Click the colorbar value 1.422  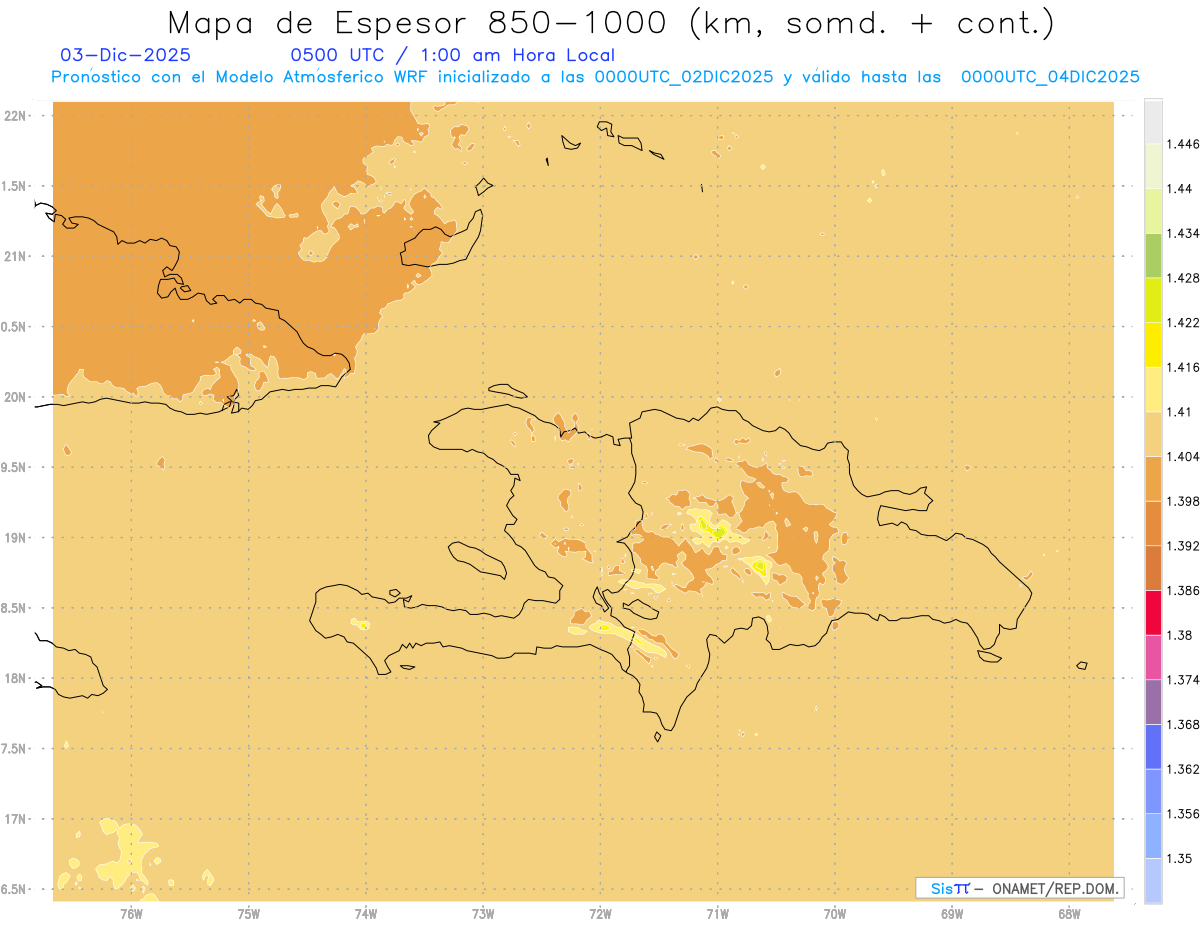tap(1184, 322)
